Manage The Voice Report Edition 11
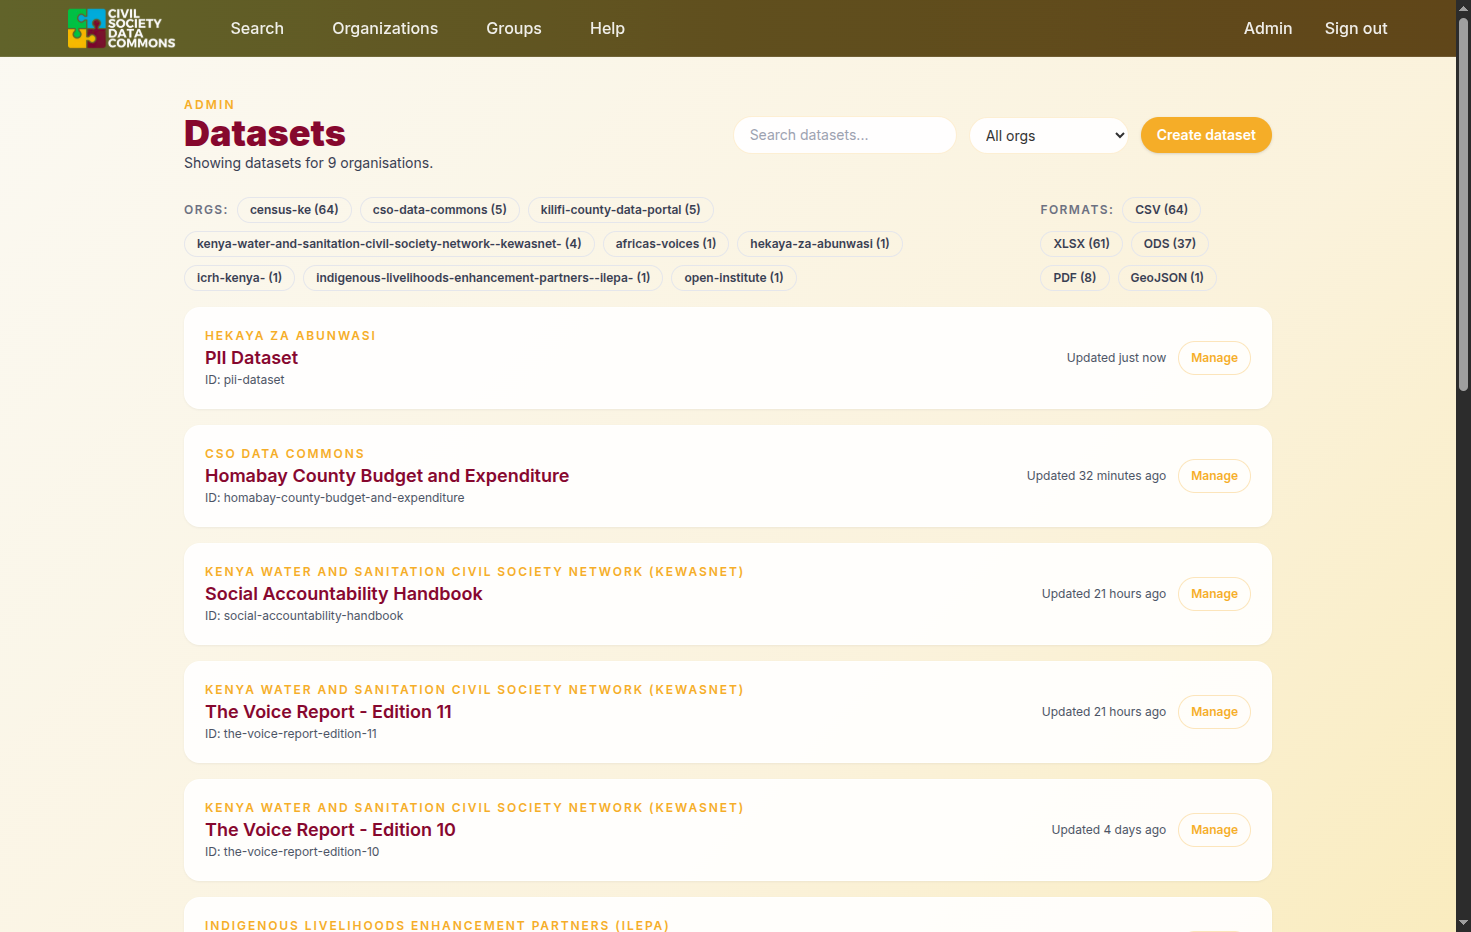 click(x=1214, y=712)
